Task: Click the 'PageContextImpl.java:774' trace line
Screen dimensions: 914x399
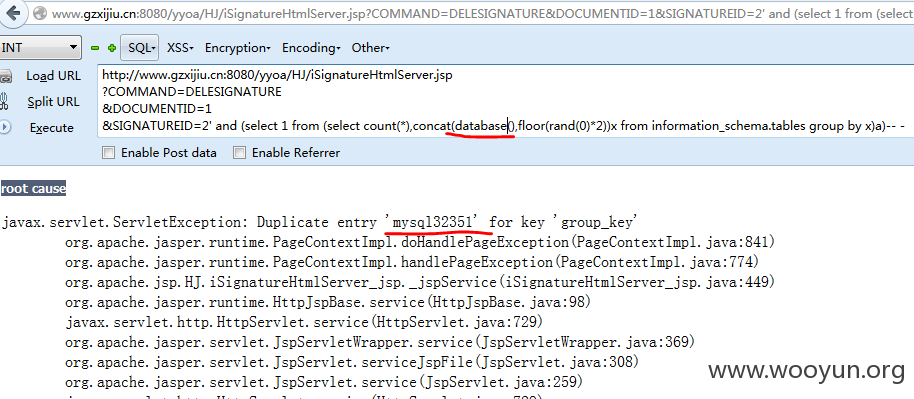Action: tap(412, 262)
